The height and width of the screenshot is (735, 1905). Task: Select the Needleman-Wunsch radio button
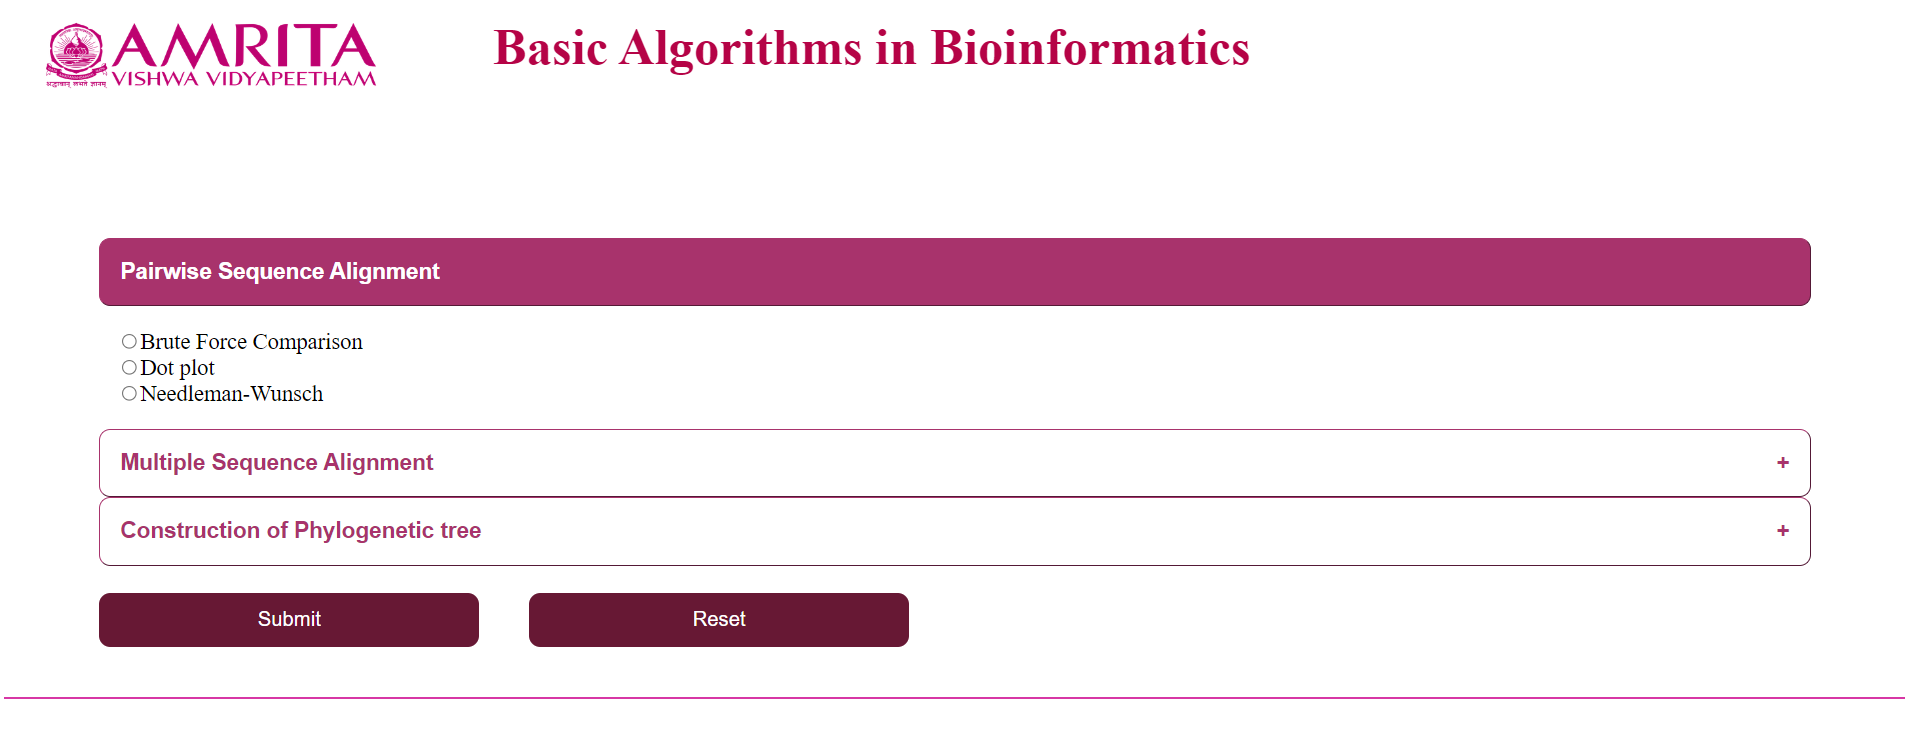[129, 393]
